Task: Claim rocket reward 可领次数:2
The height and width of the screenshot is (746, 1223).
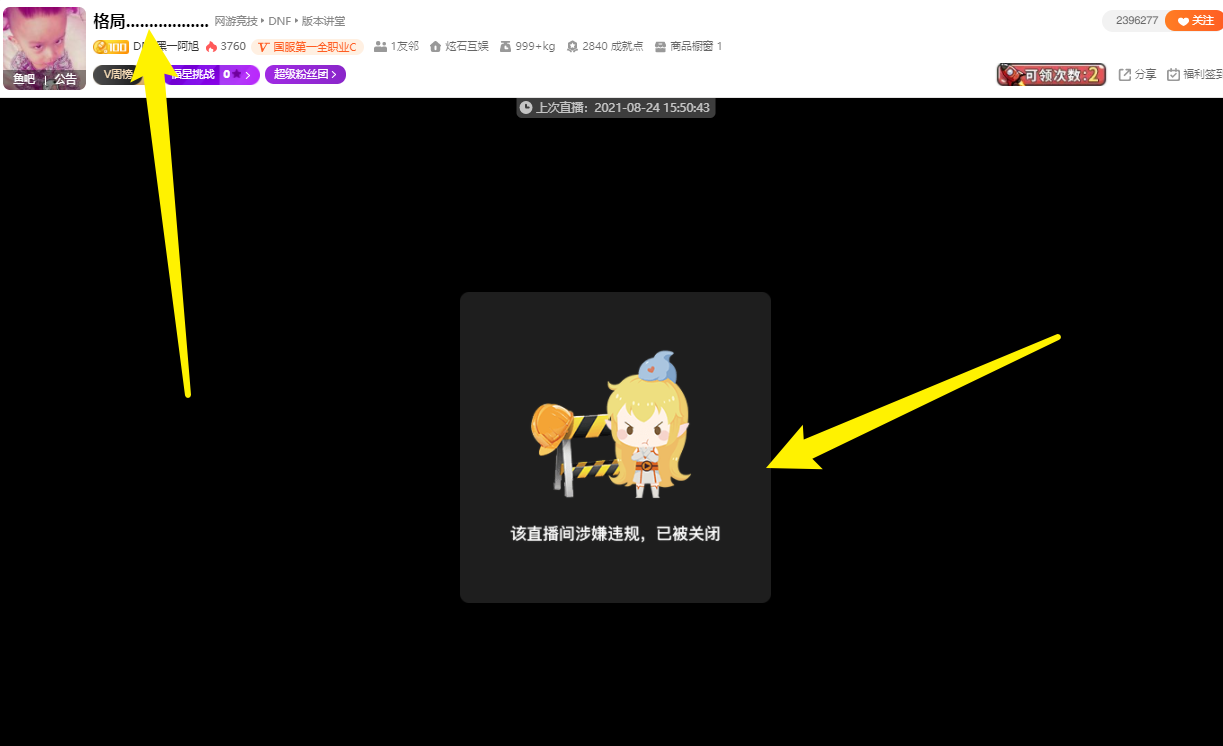Action: click(1051, 75)
